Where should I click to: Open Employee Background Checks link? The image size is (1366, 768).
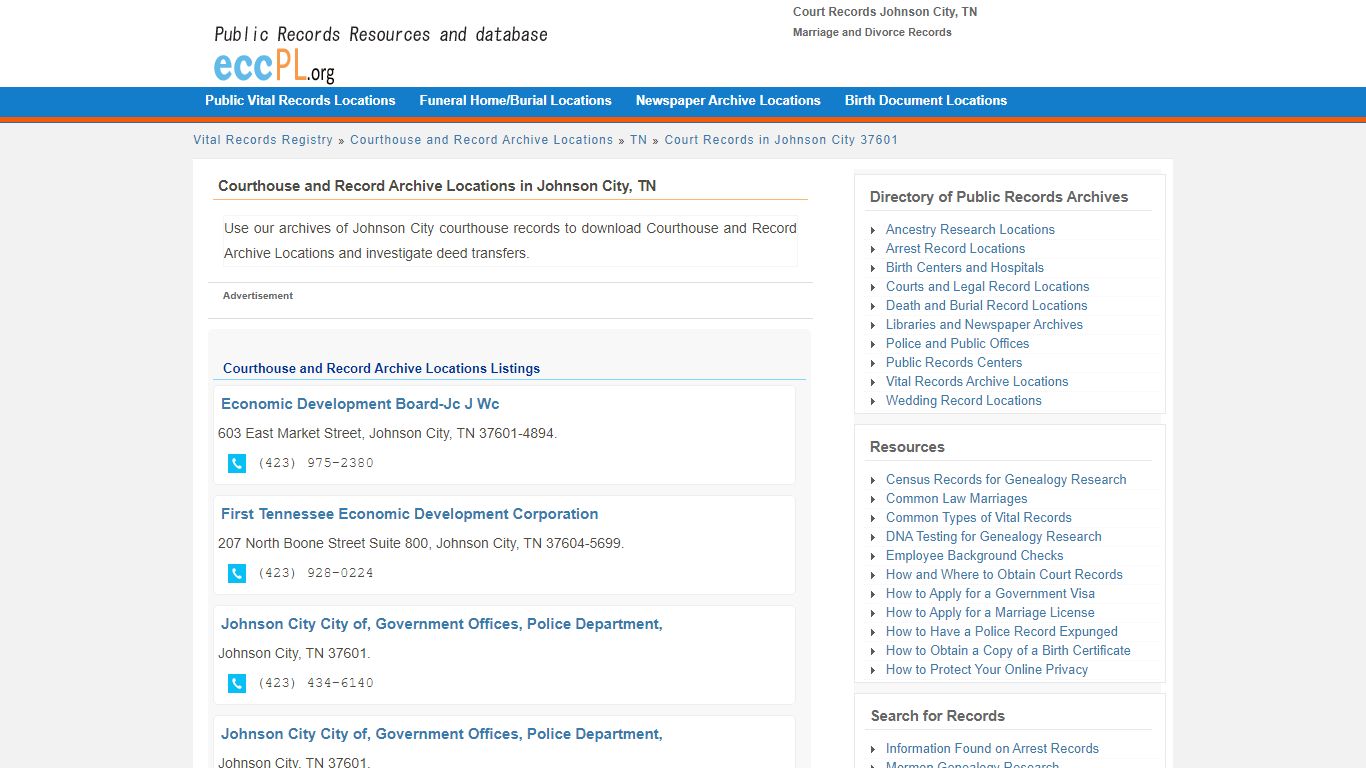974,555
